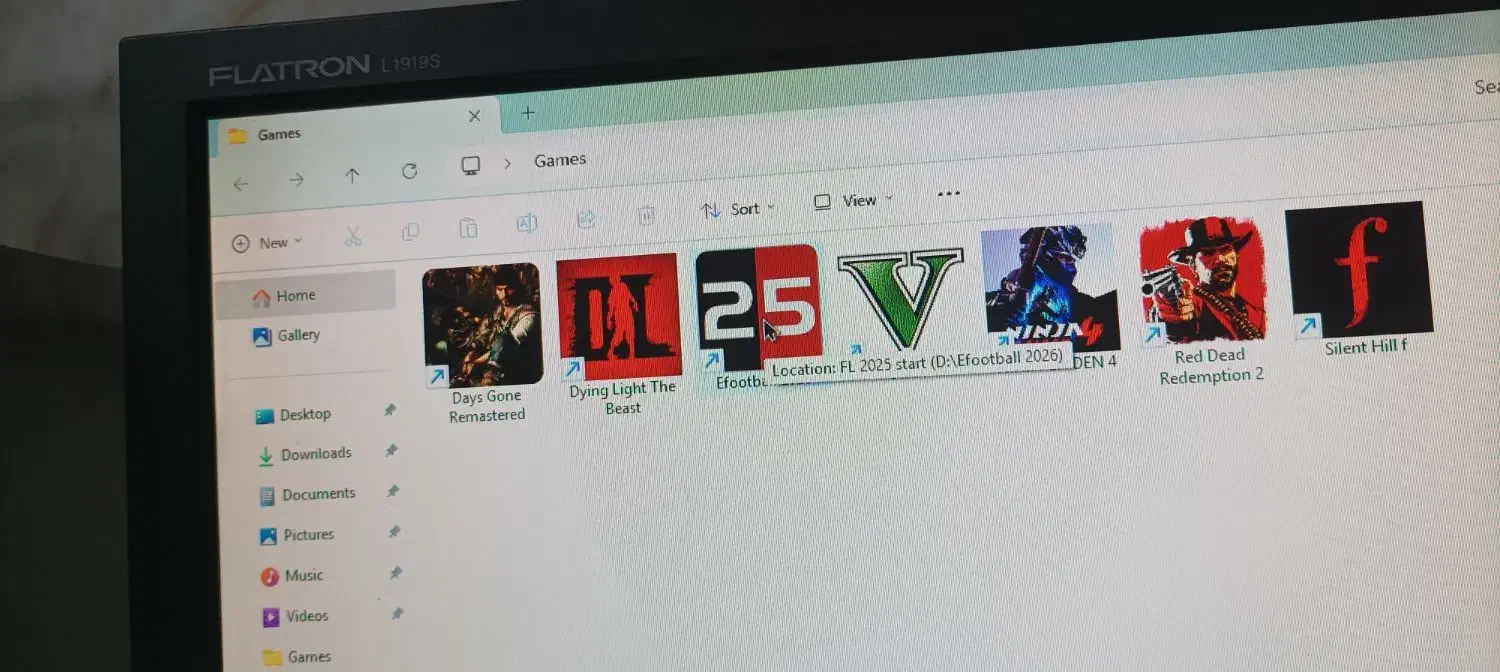Click the This PC monitor icon
This screenshot has width=1500, height=672.
click(x=471, y=166)
